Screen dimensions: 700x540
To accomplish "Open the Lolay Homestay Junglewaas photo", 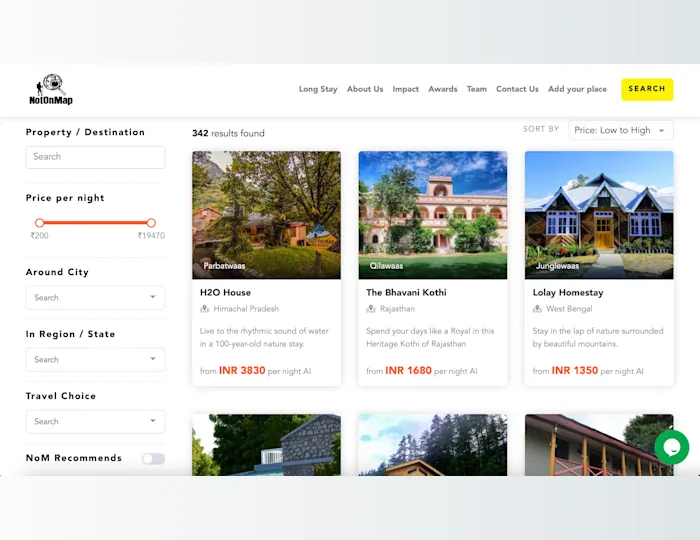I will tap(599, 215).
